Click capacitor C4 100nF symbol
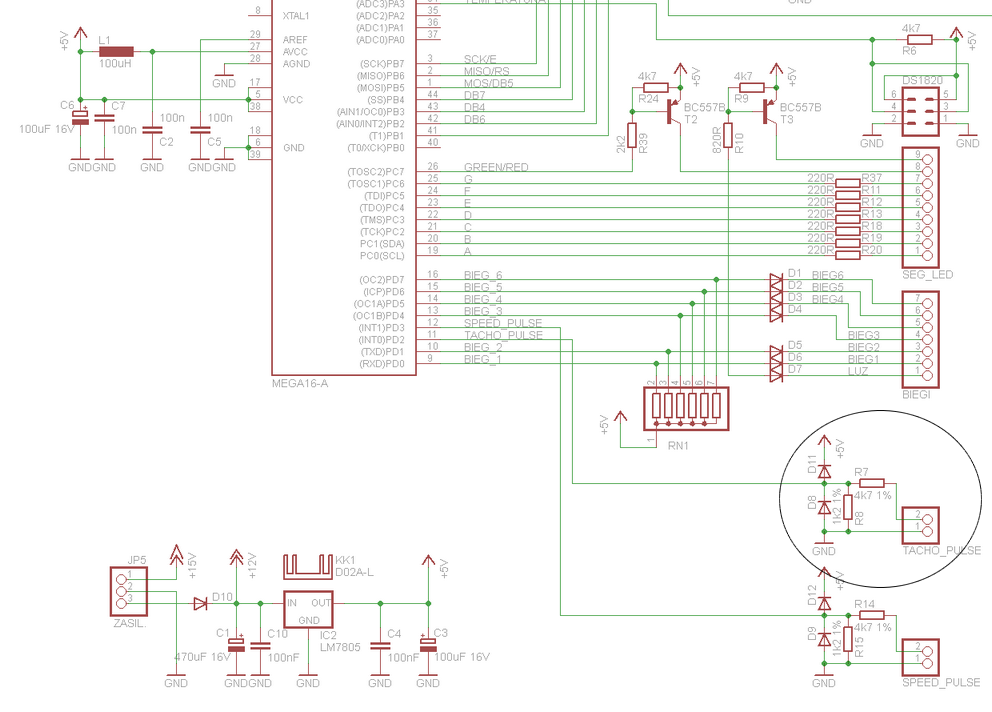 380,646
